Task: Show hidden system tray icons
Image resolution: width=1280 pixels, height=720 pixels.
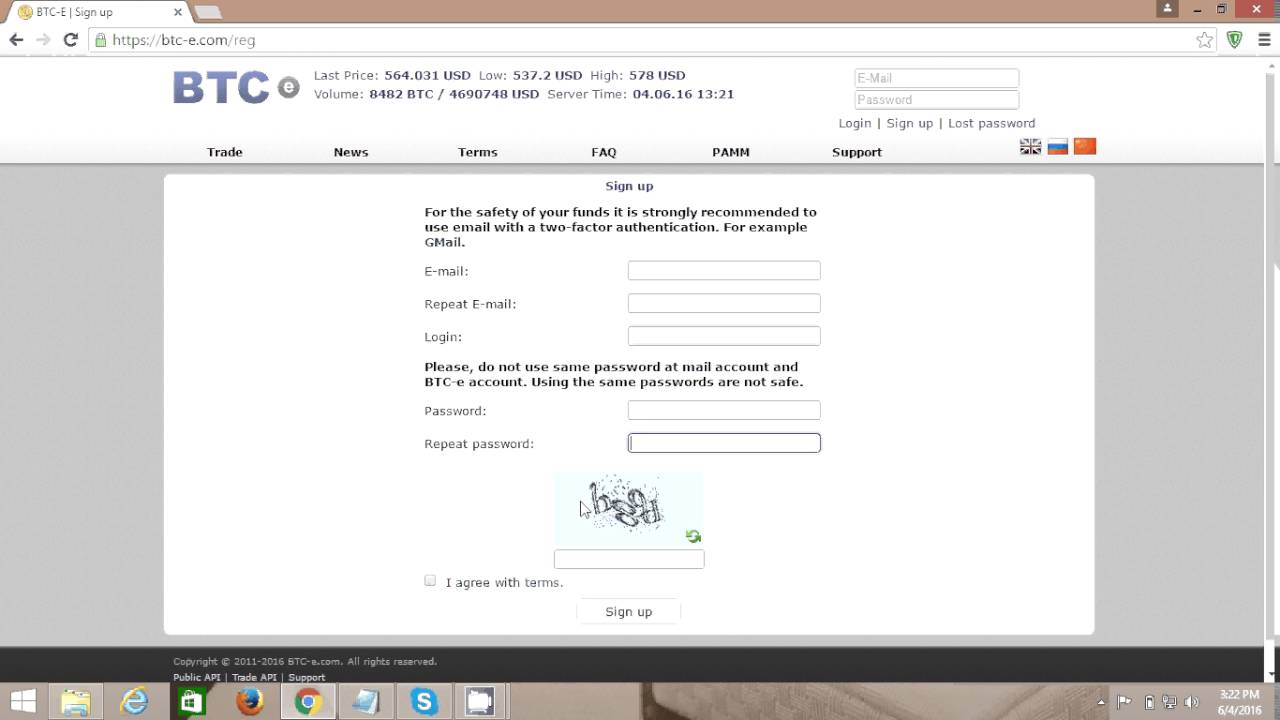Action: tap(1101, 702)
